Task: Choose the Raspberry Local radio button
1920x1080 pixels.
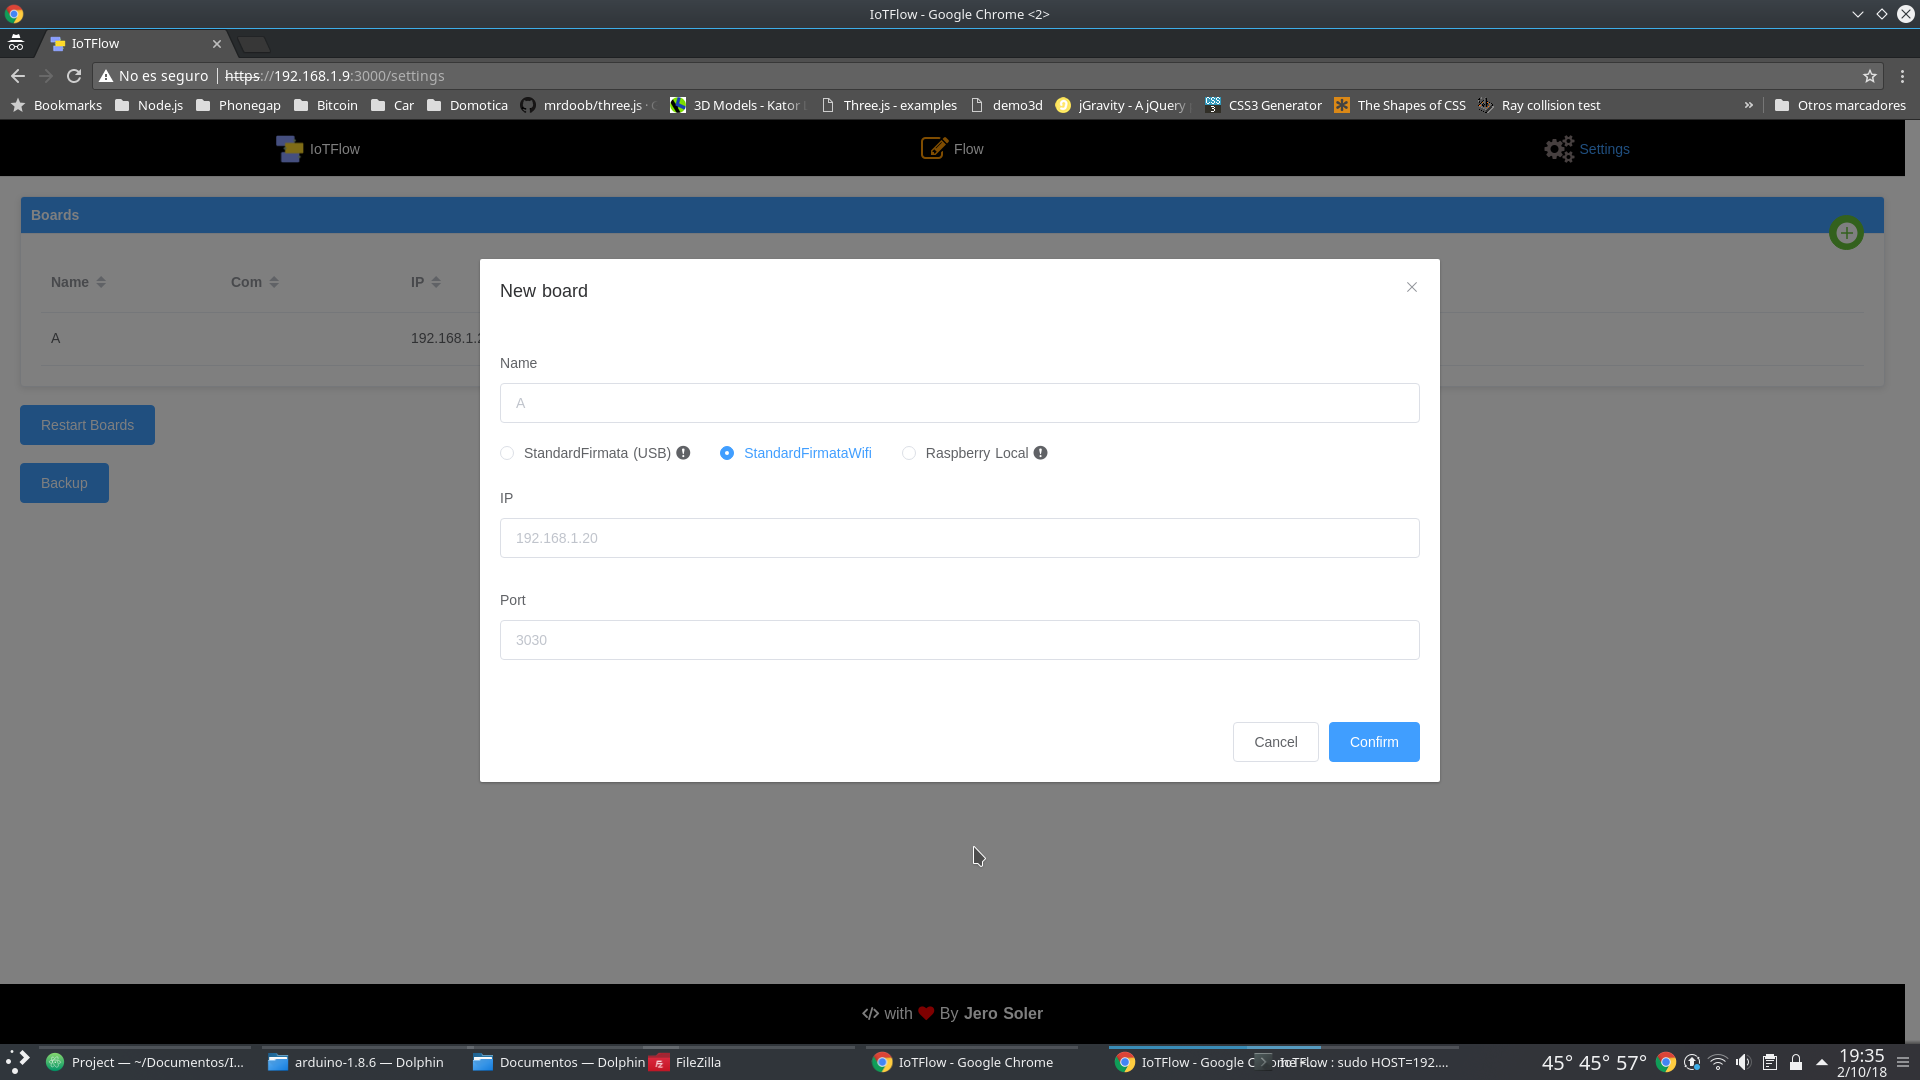Action: (908, 453)
